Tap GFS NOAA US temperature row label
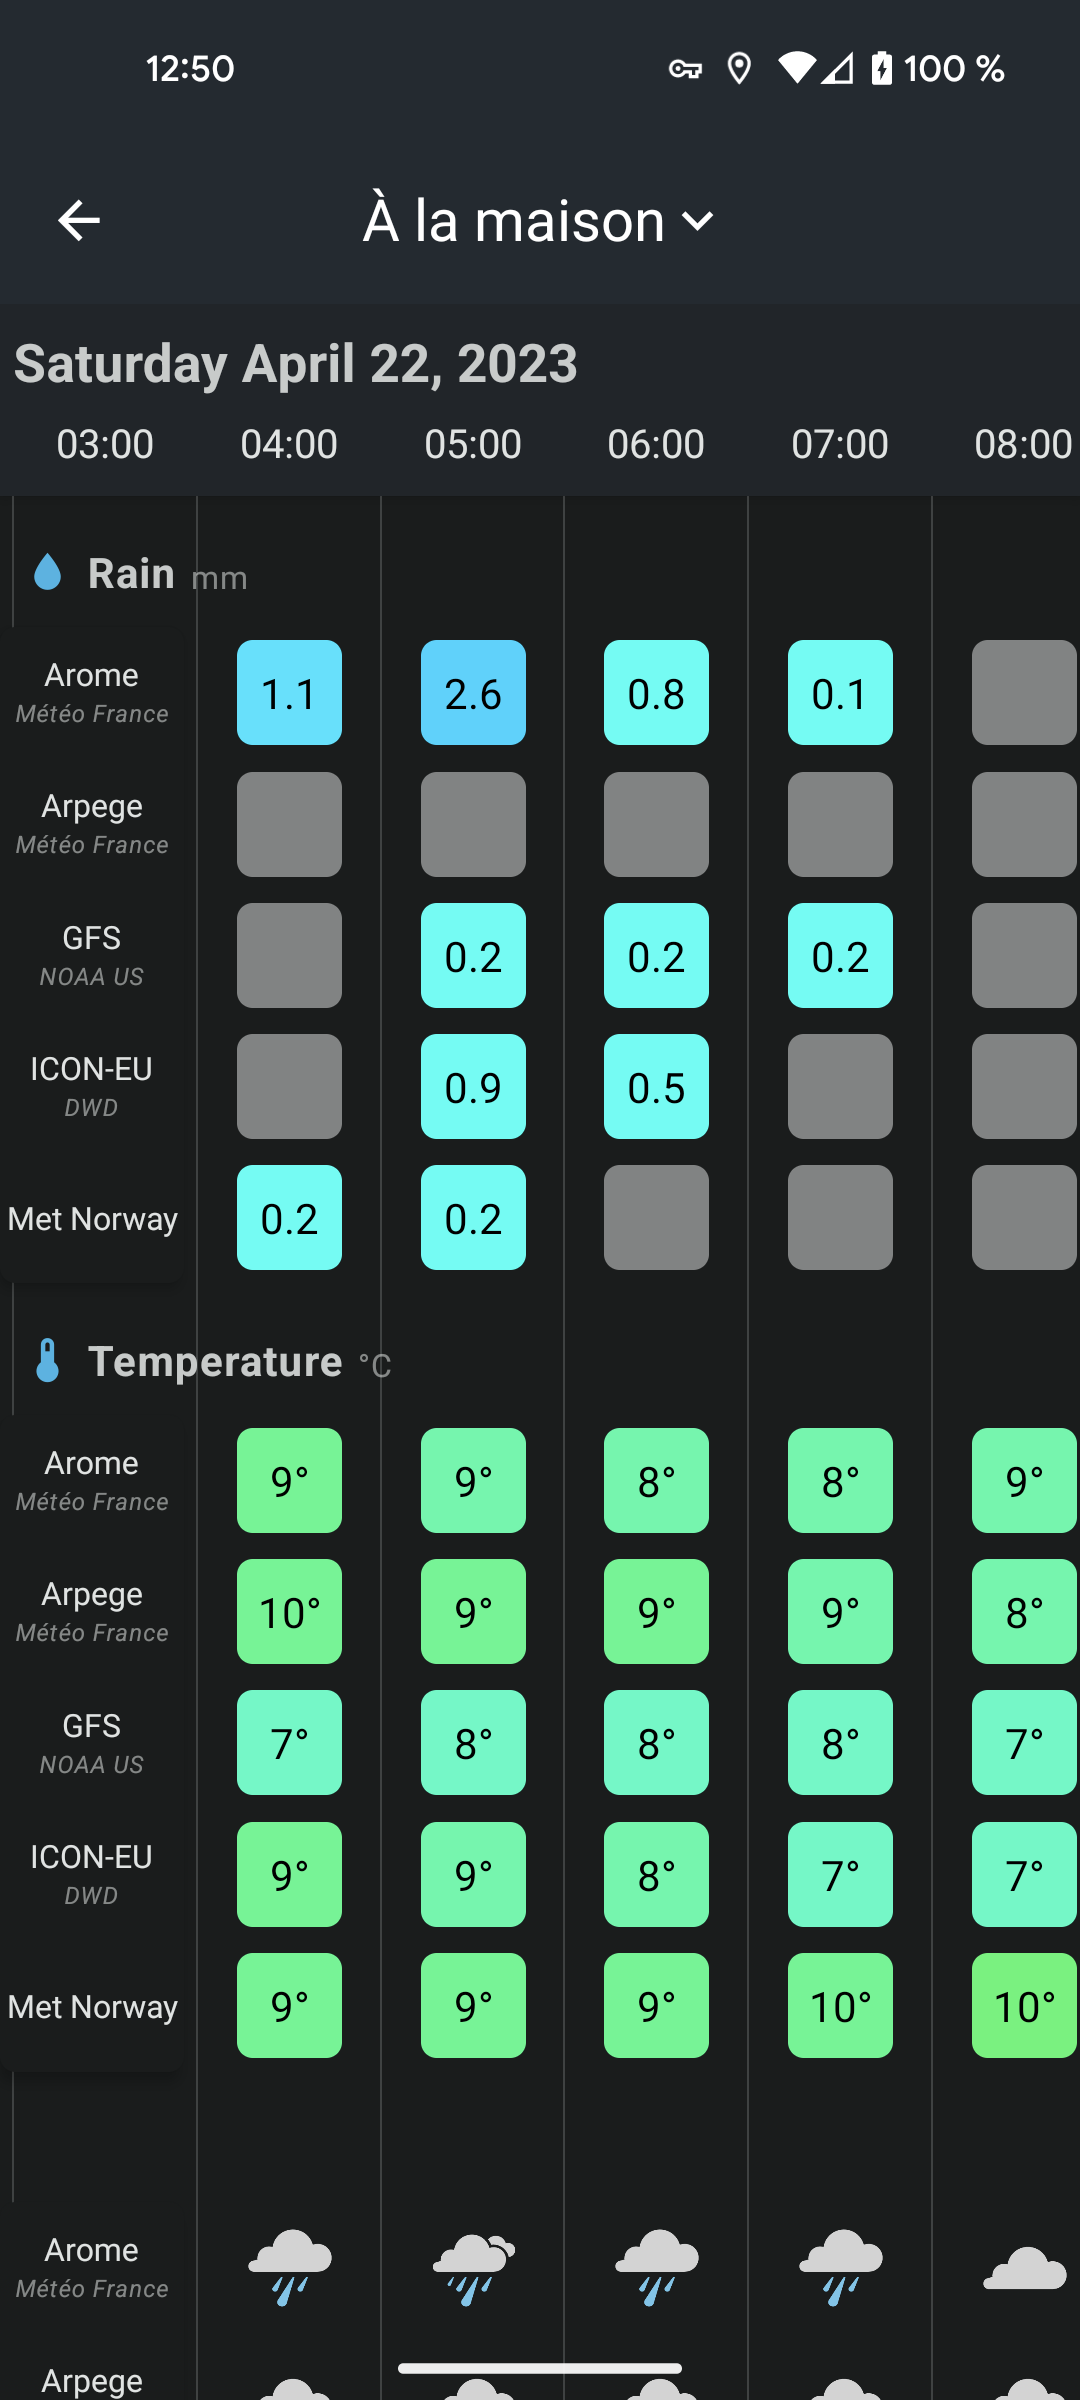The width and height of the screenshot is (1080, 2400). [92, 1743]
